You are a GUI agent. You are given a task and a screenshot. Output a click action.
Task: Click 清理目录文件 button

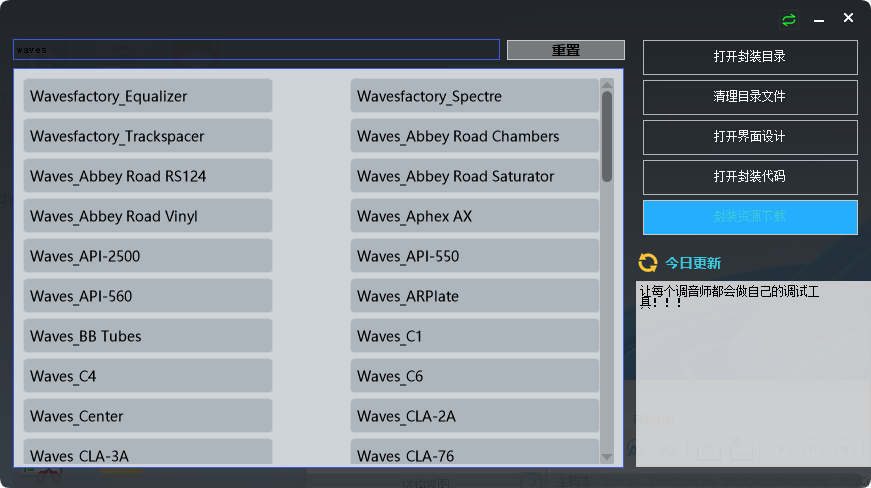(x=750, y=97)
